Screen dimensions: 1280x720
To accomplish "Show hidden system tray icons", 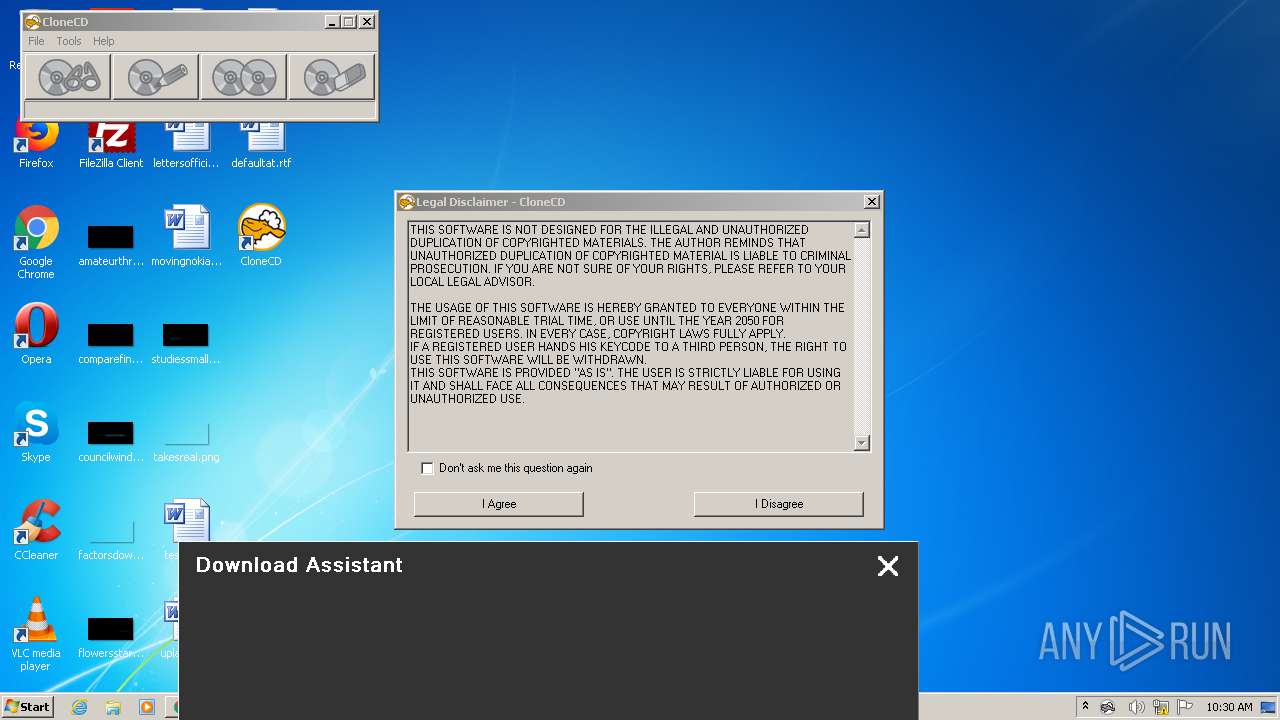I will [1085, 707].
